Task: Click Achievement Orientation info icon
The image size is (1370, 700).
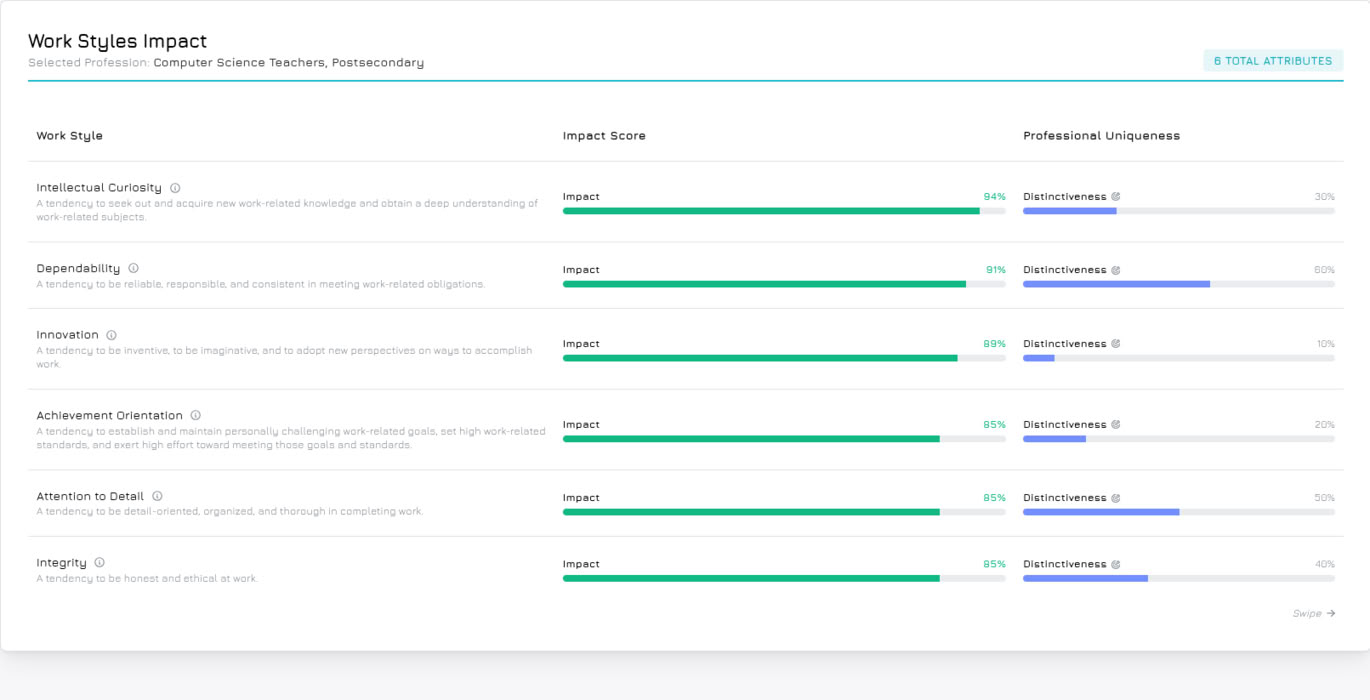Action: coord(195,416)
